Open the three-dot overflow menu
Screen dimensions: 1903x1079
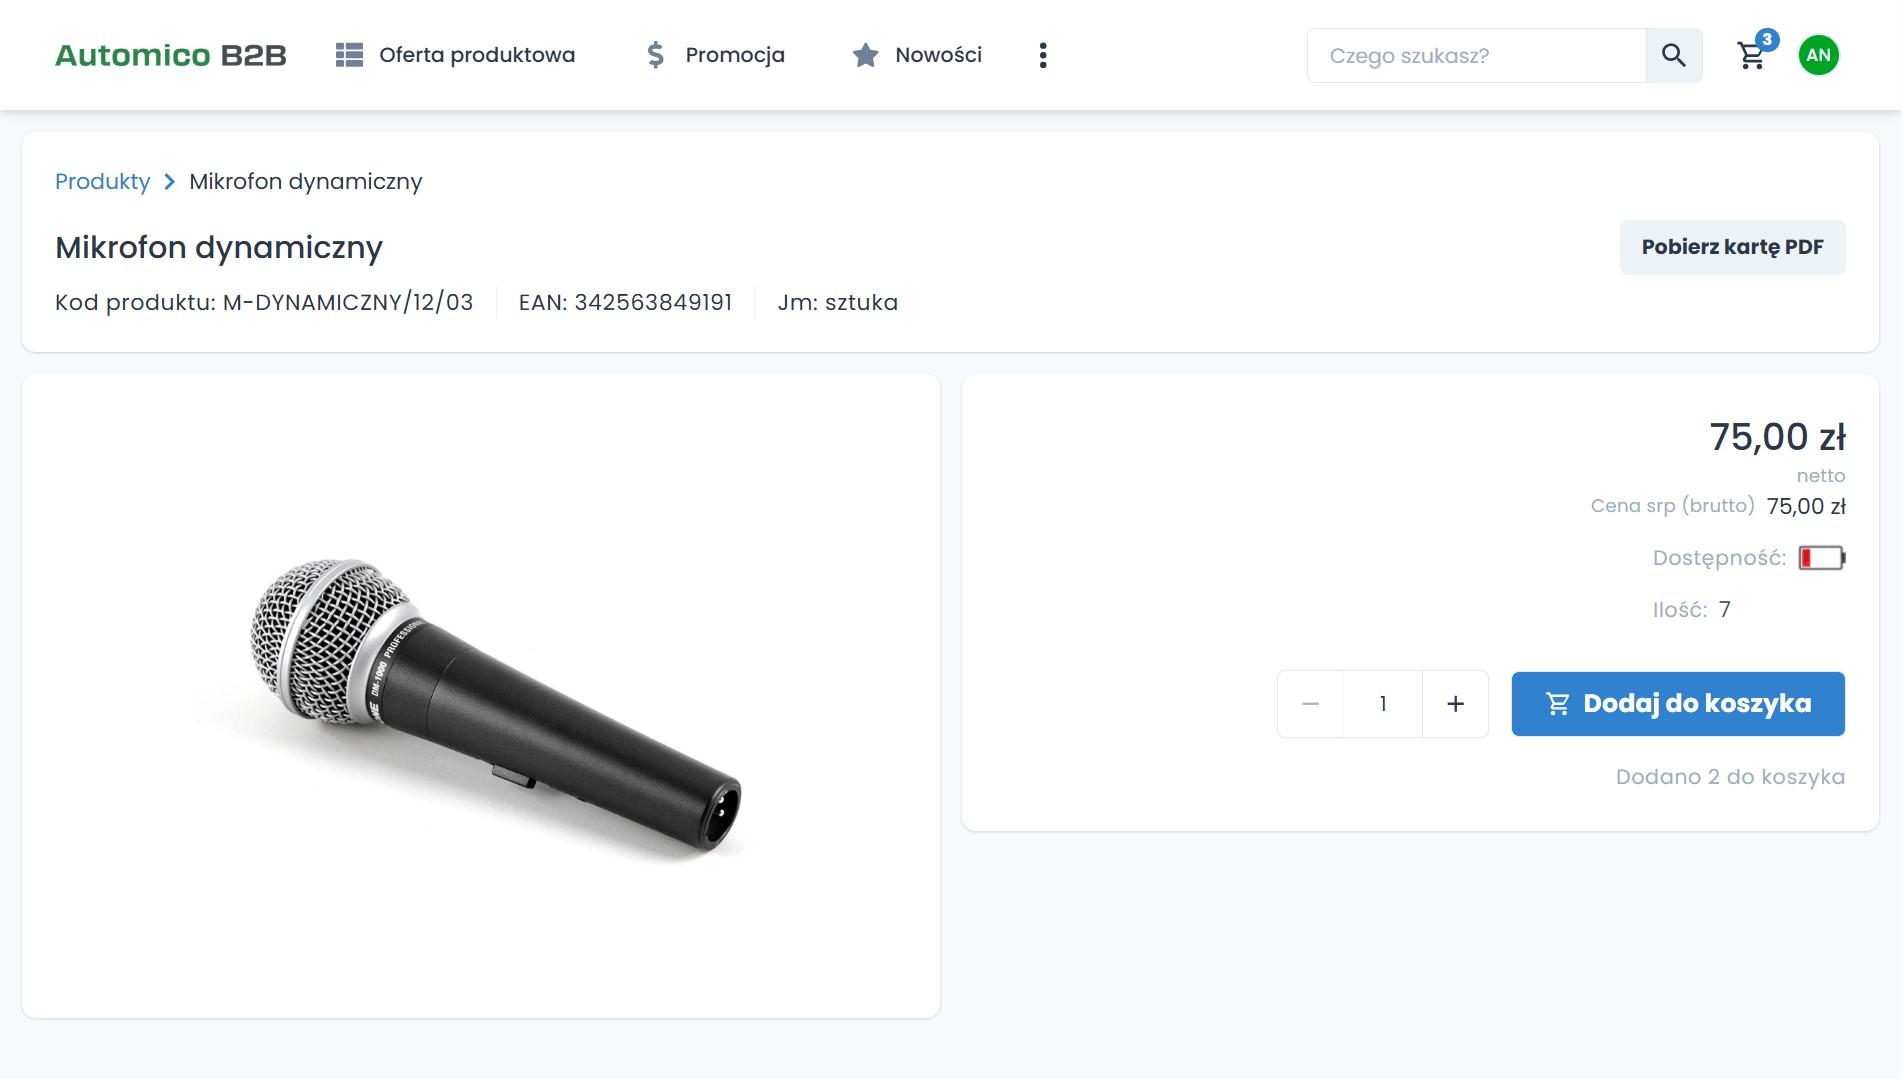(x=1043, y=55)
